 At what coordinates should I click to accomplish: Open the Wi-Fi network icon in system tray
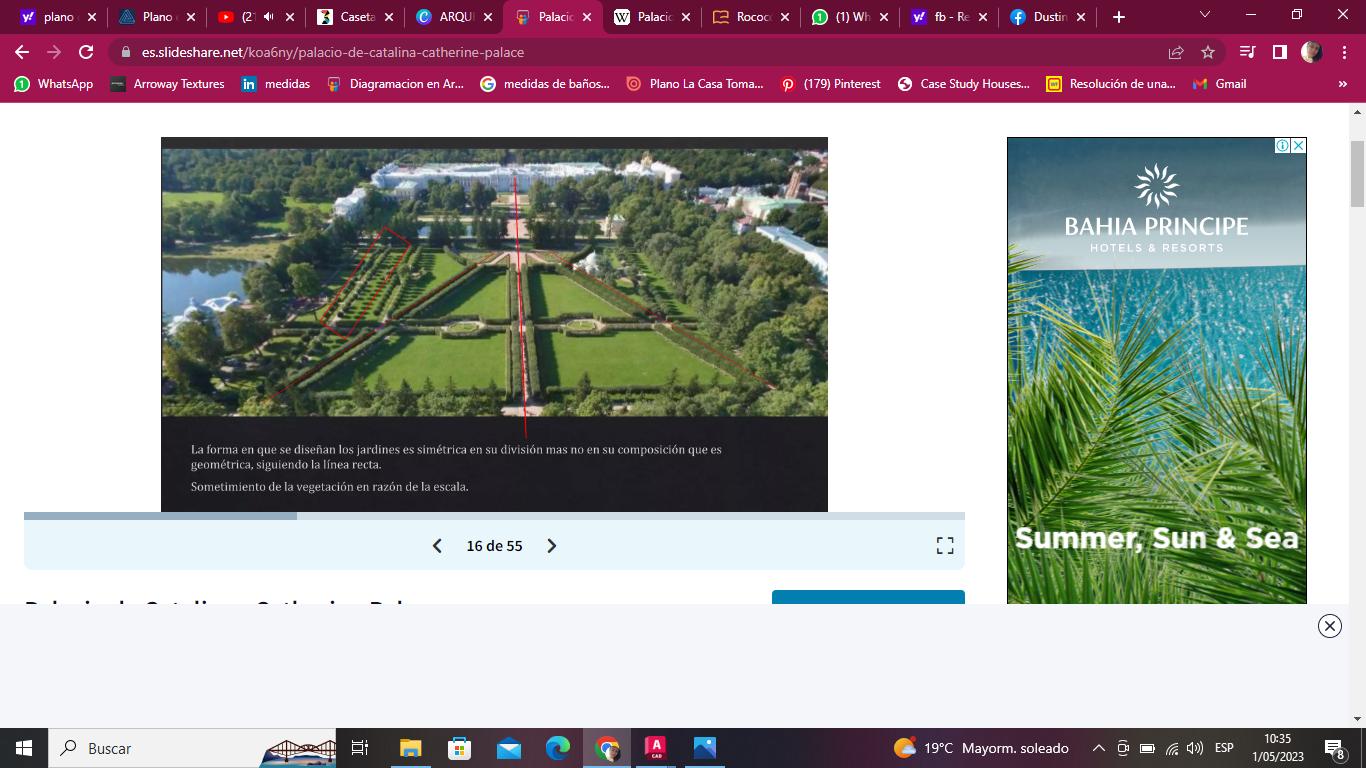click(1172, 748)
